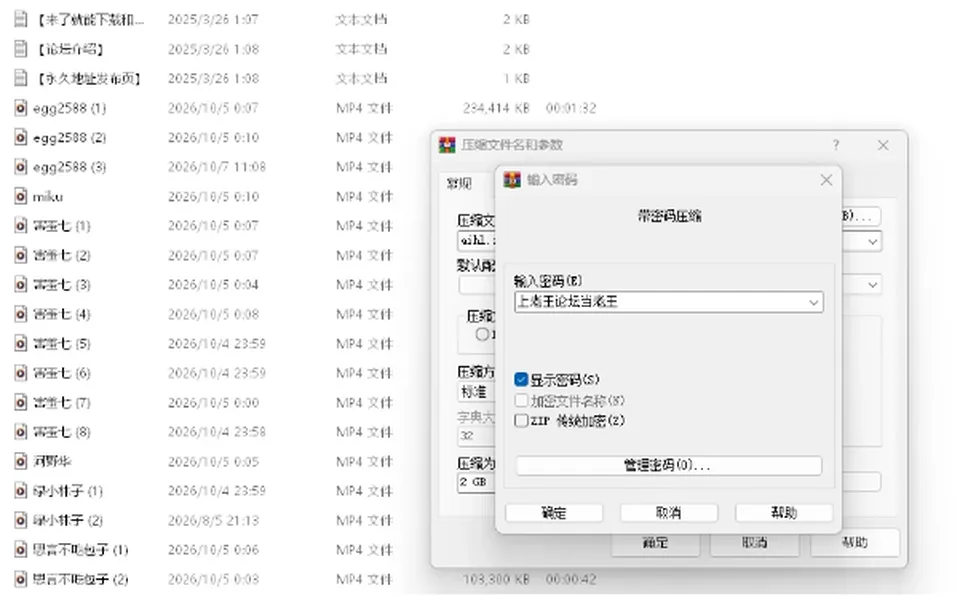This screenshot has height=596, width=960.
Task: Close the 输入密码 dialog
Action: (x=827, y=179)
